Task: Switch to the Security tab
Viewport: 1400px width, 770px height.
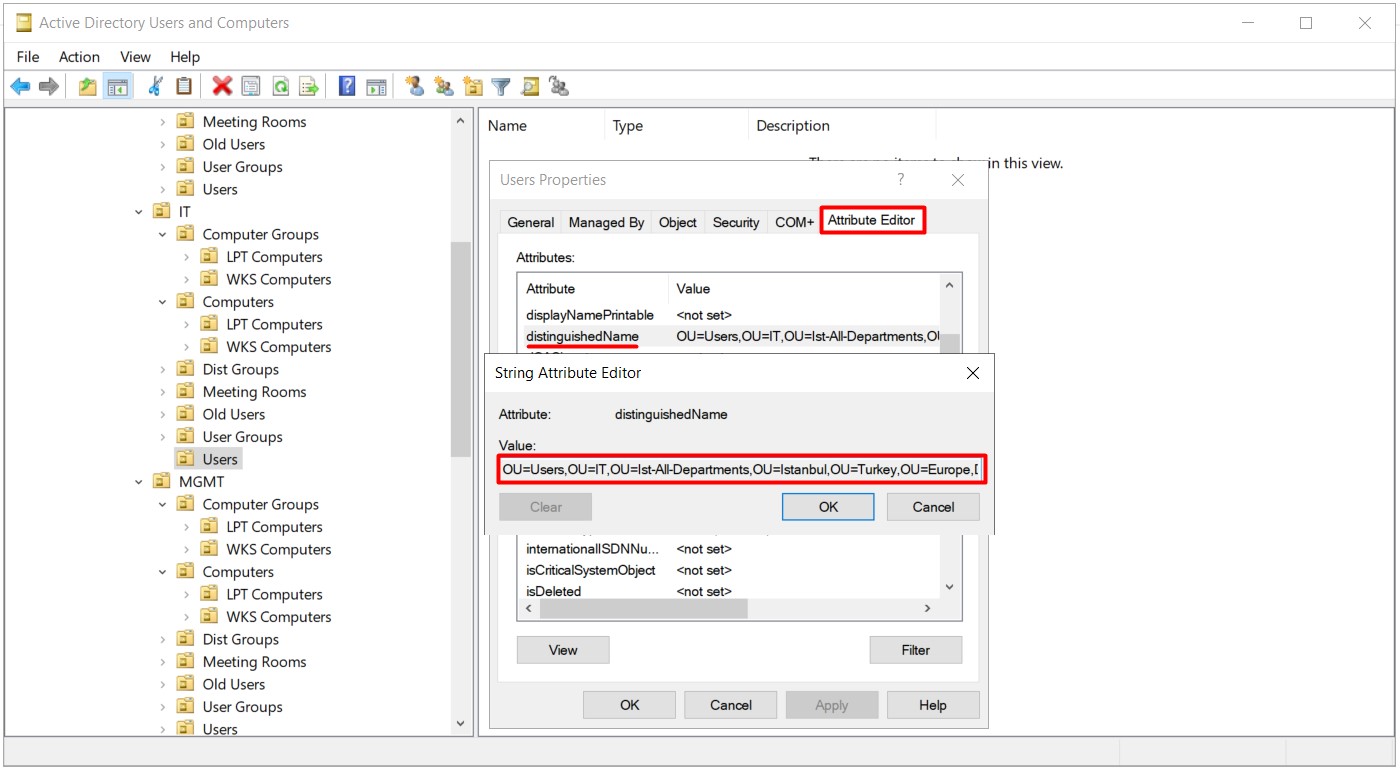Action: pyautogui.click(x=736, y=222)
